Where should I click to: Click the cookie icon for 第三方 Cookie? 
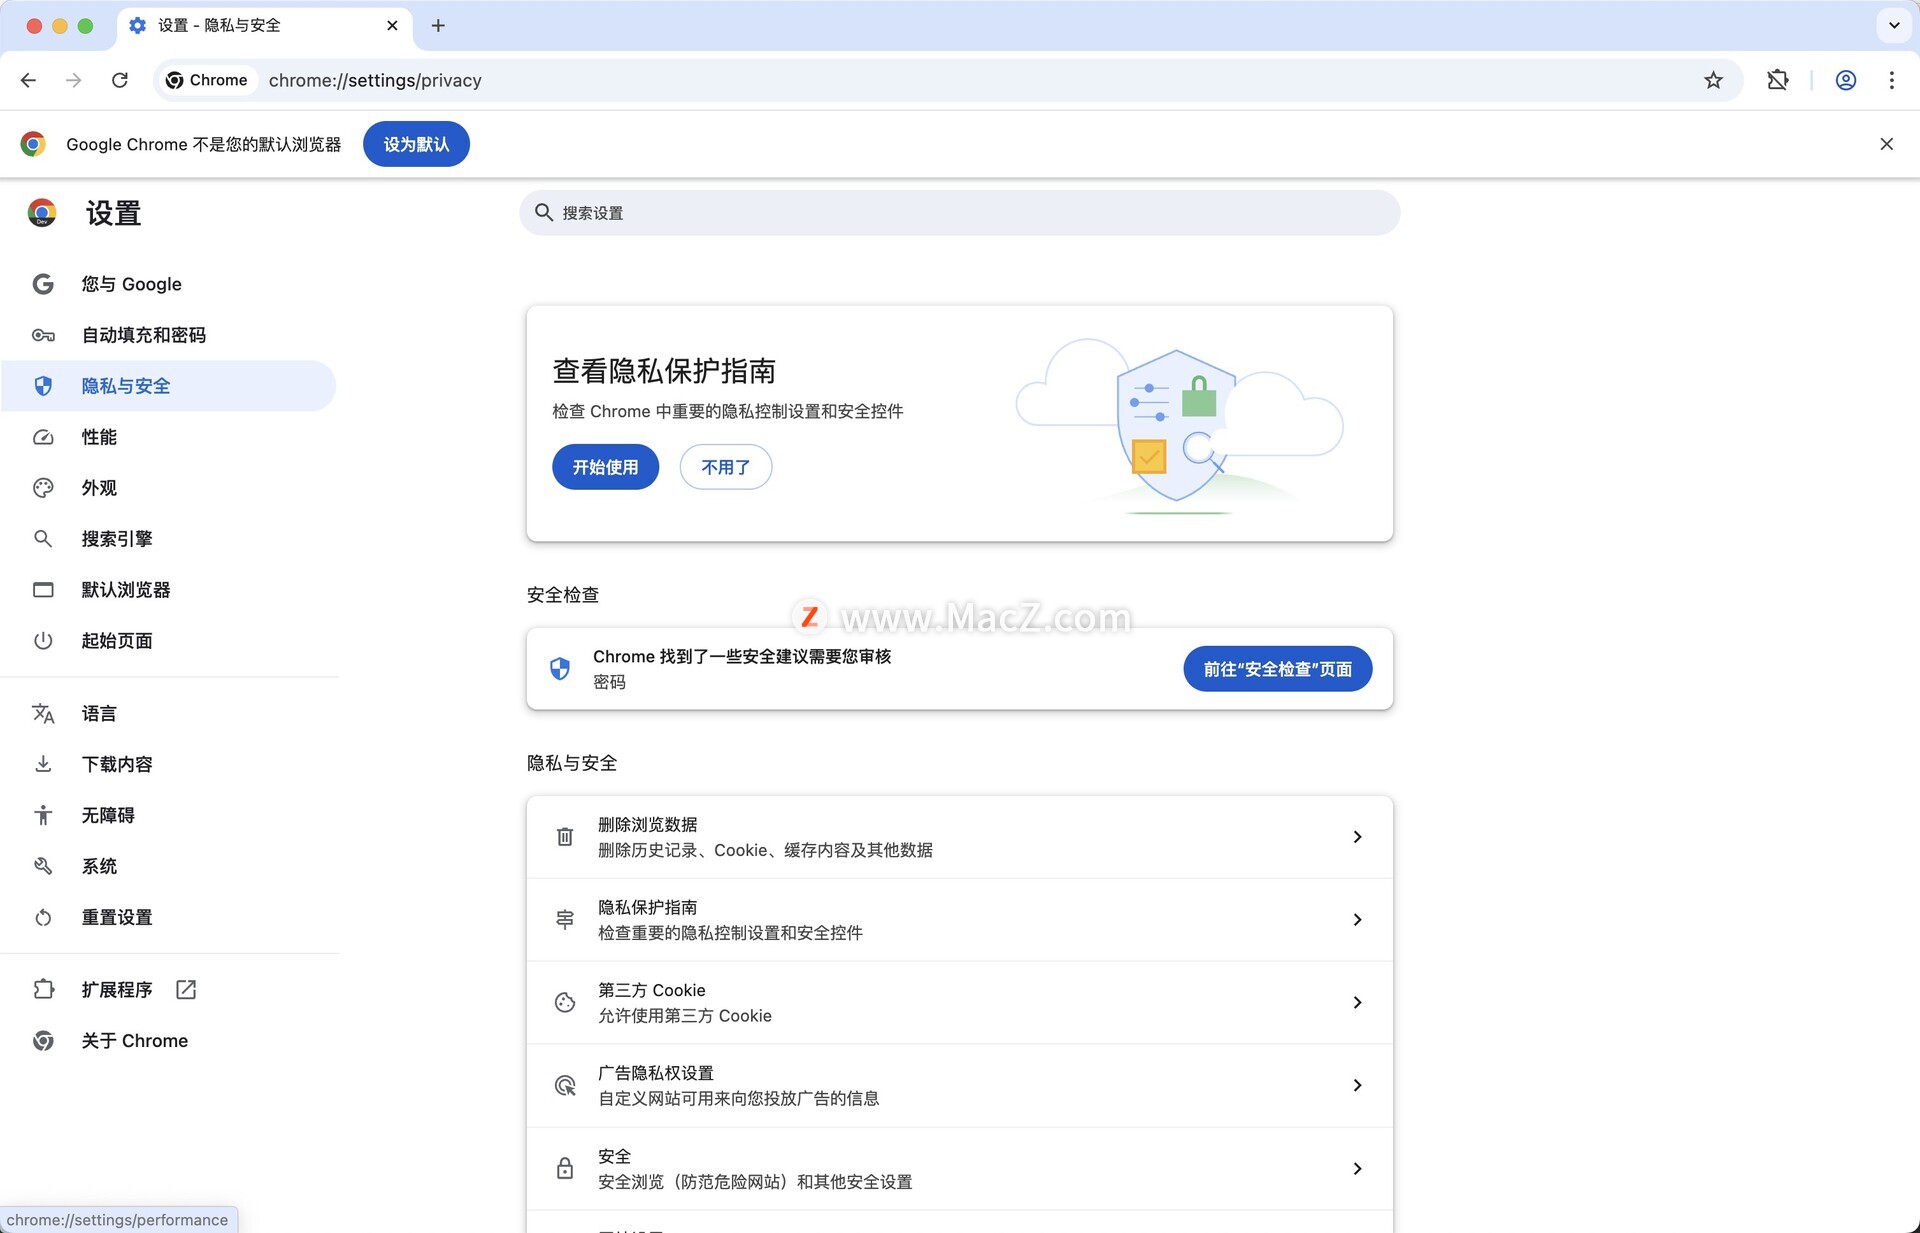click(x=565, y=1003)
